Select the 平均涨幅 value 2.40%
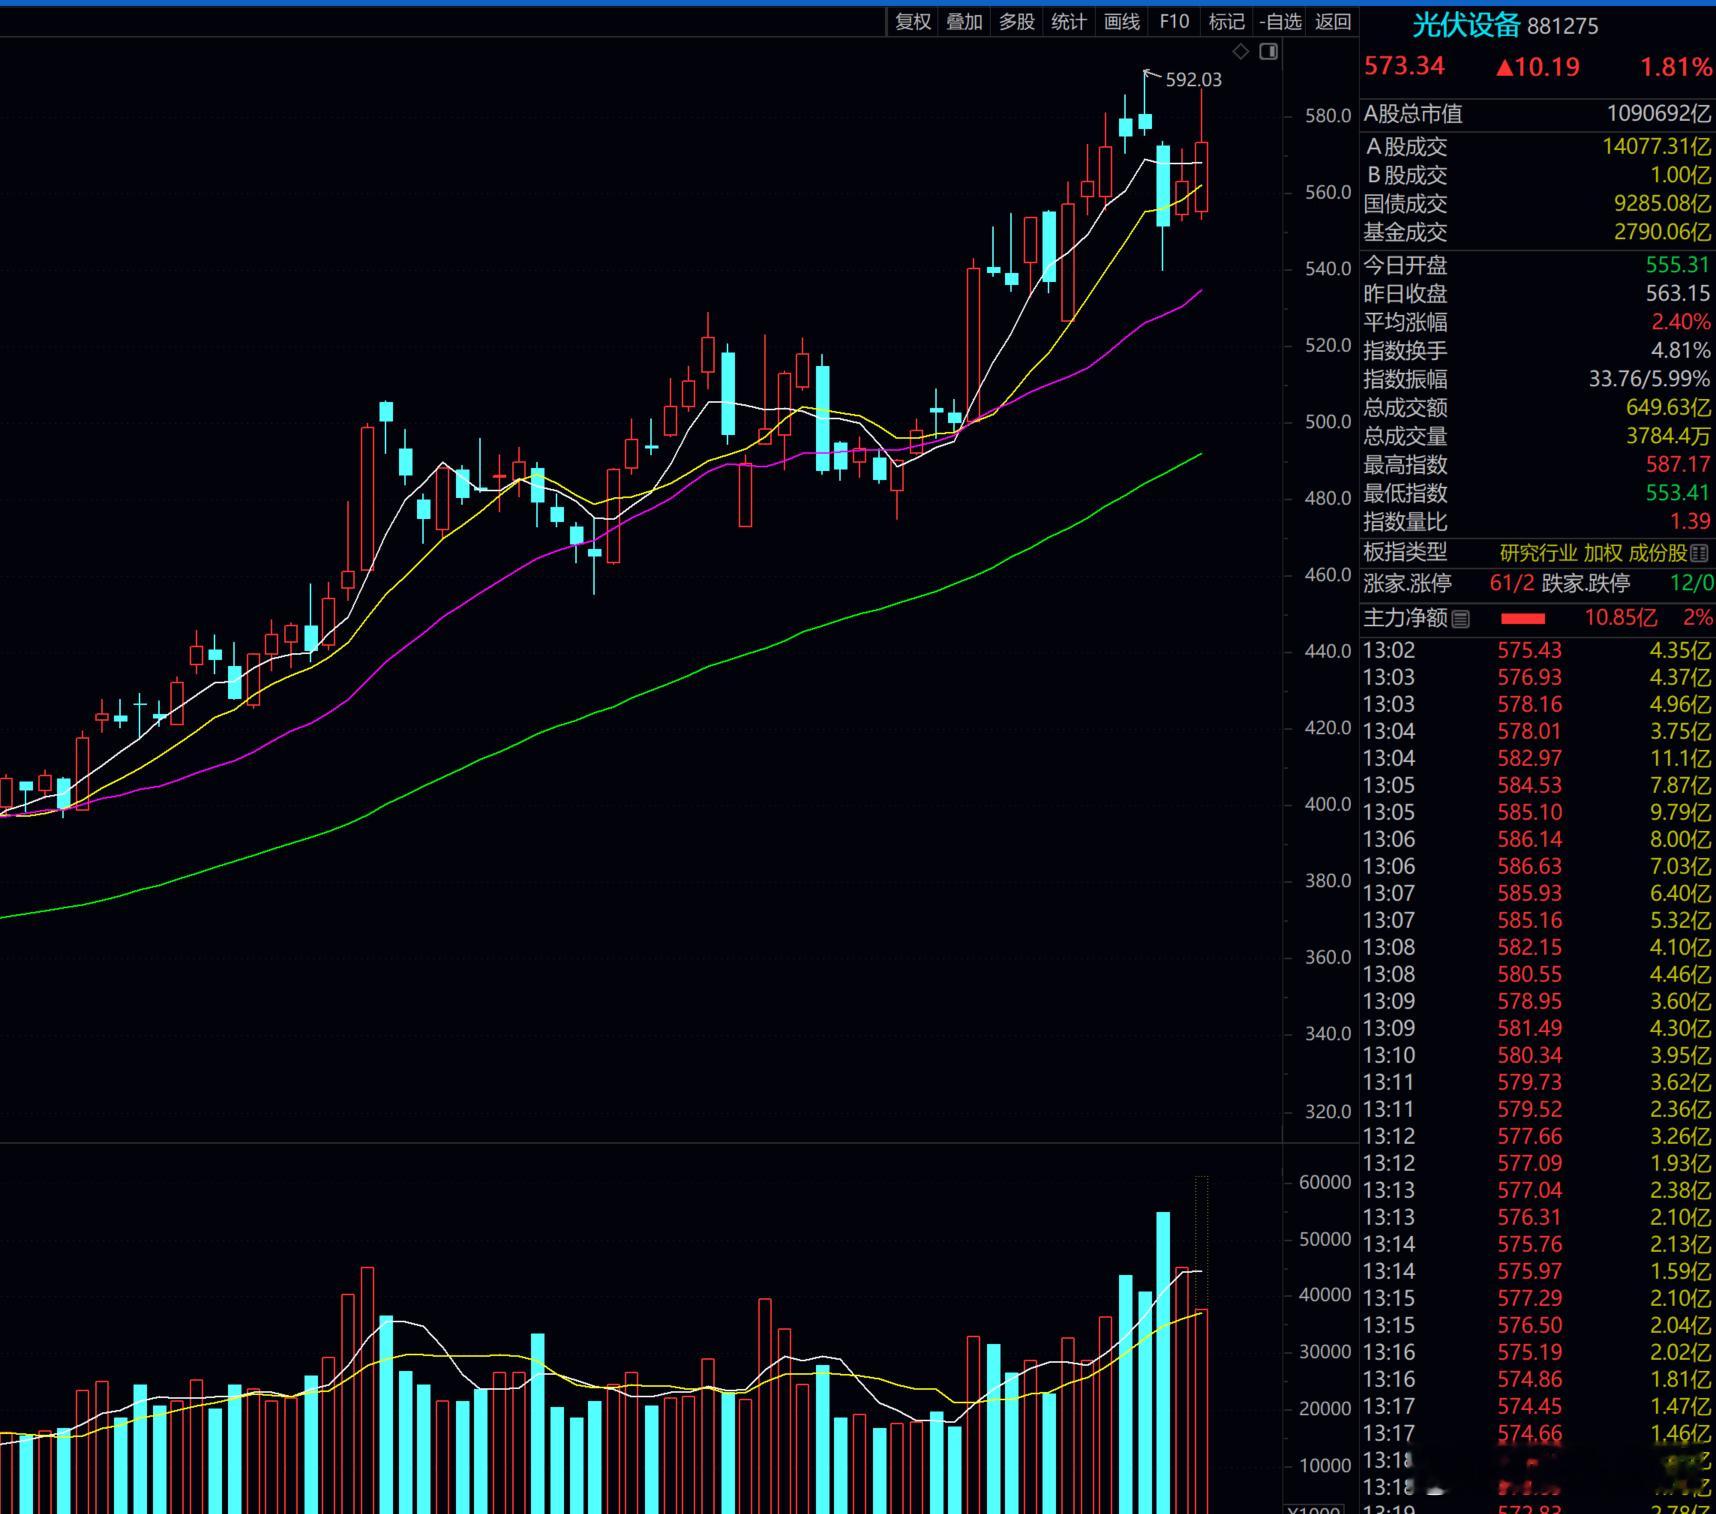 1681,322
